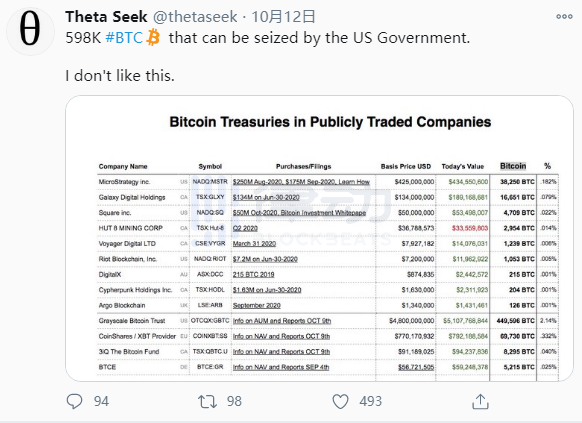This screenshot has height=423, width=582.
Task: Like the tweet with the heart icon
Action: pyautogui.click(x=340, y=401)
